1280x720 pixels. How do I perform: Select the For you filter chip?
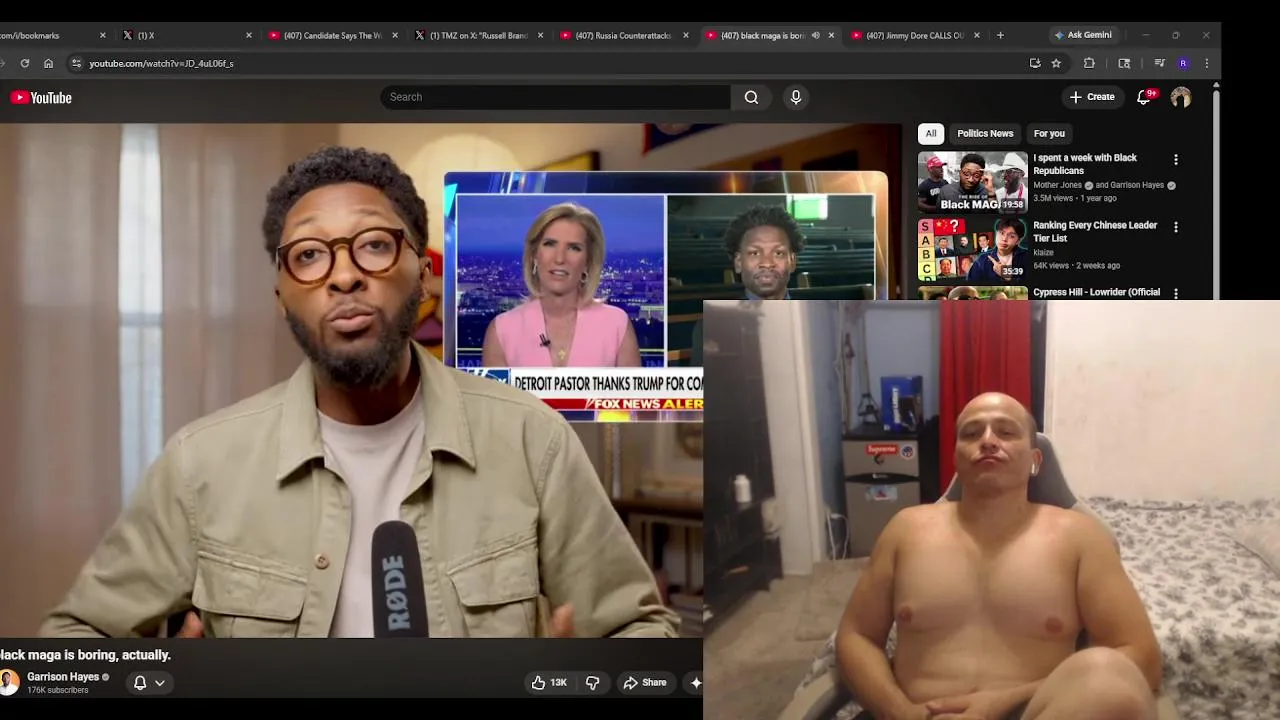[x=1049, y=133]
